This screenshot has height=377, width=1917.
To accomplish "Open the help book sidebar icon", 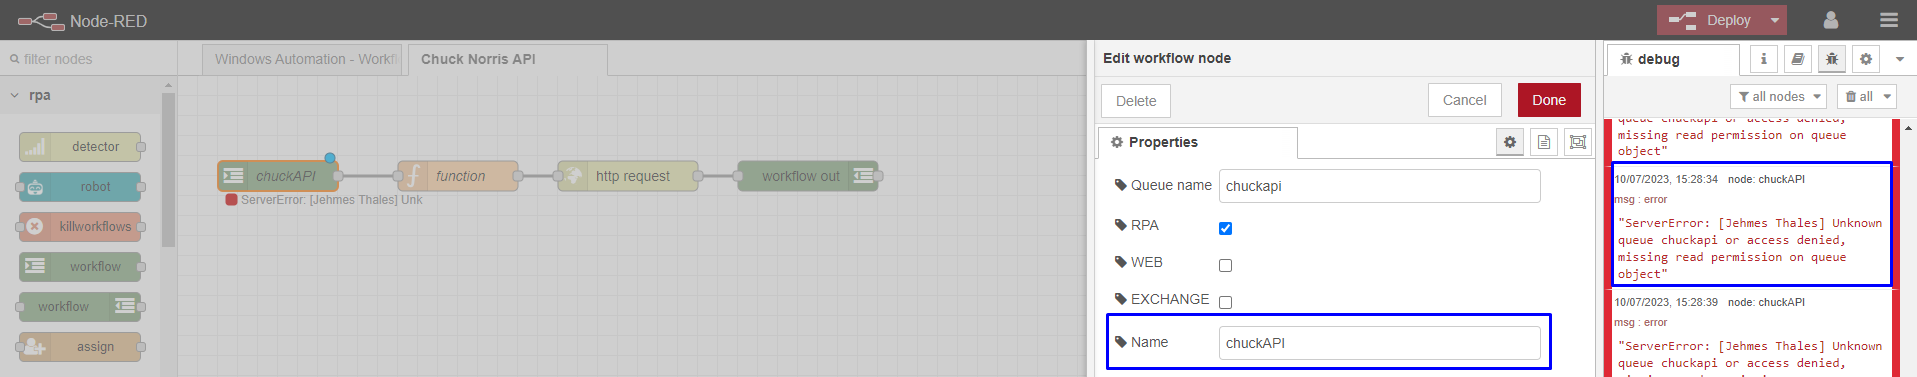I will [1797, 59].
